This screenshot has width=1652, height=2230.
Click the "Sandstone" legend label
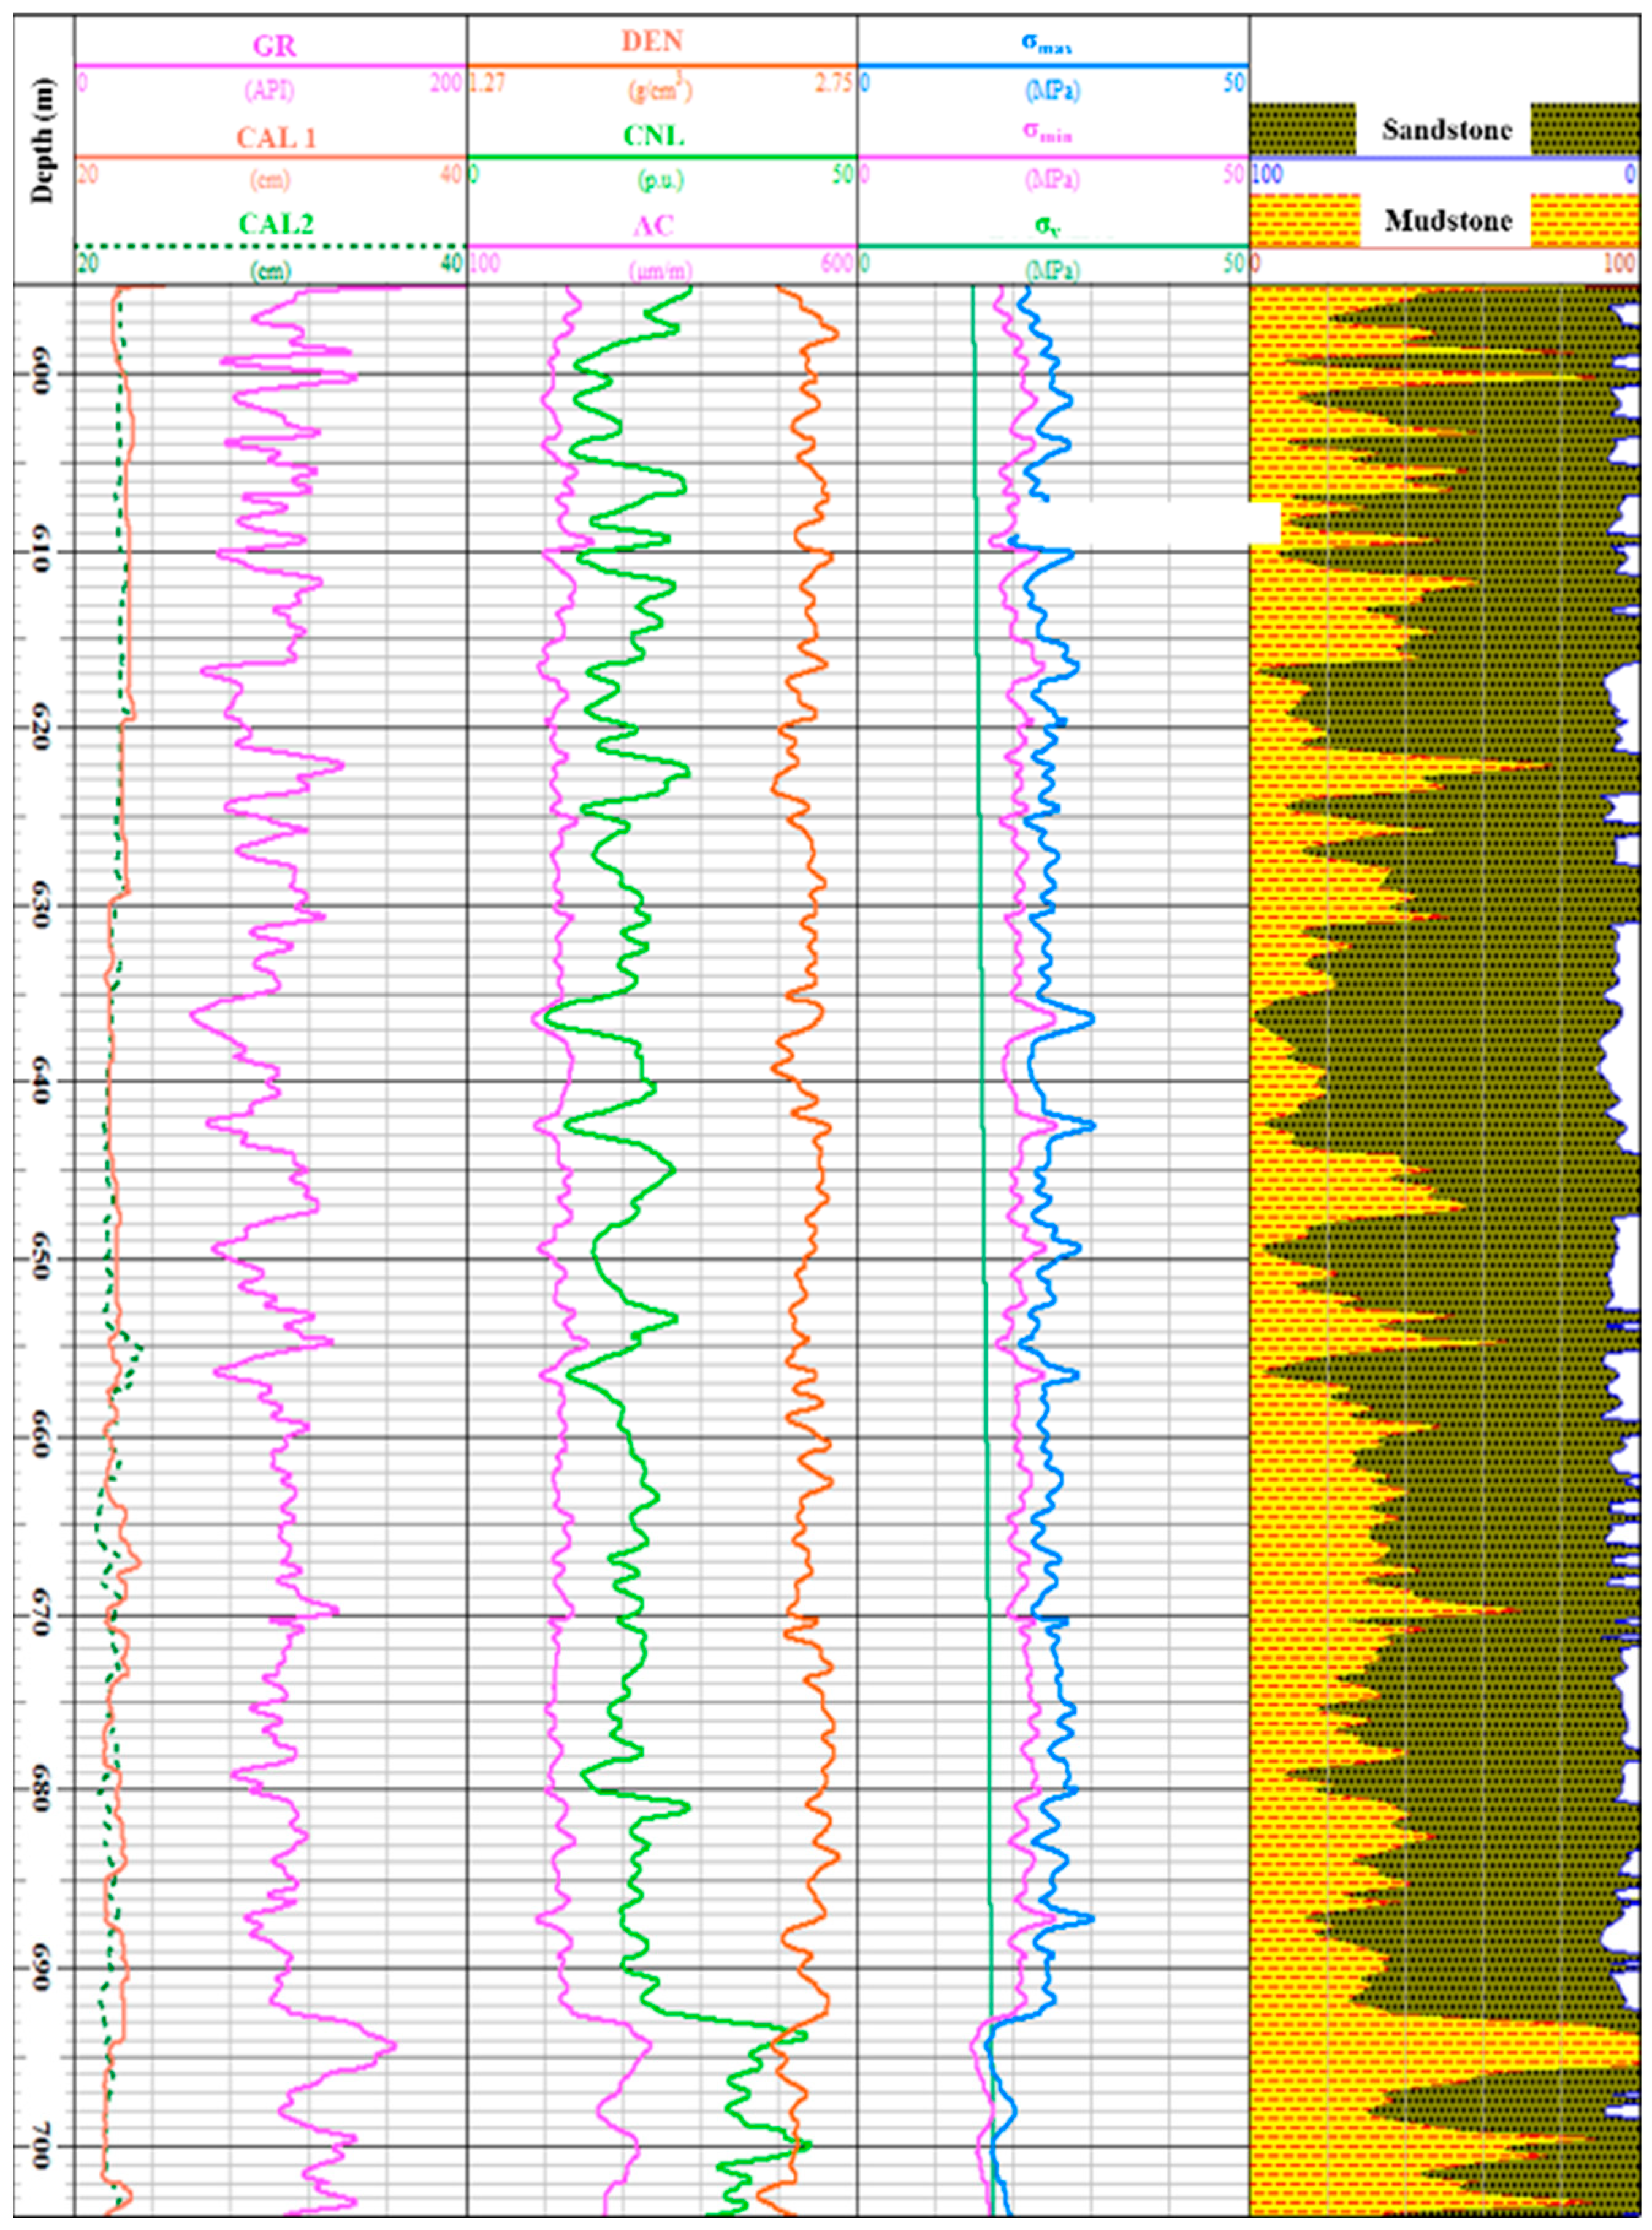pos(1447,129)
